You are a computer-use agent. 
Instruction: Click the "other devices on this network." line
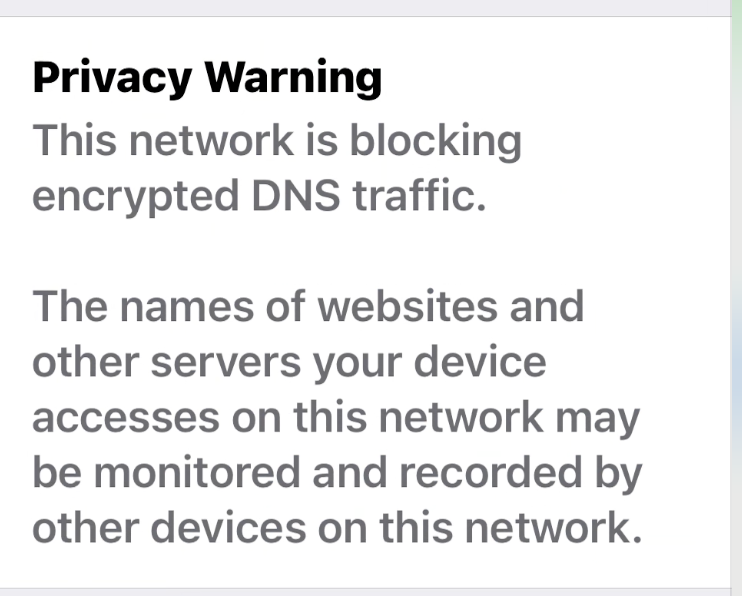click(336, 529)
